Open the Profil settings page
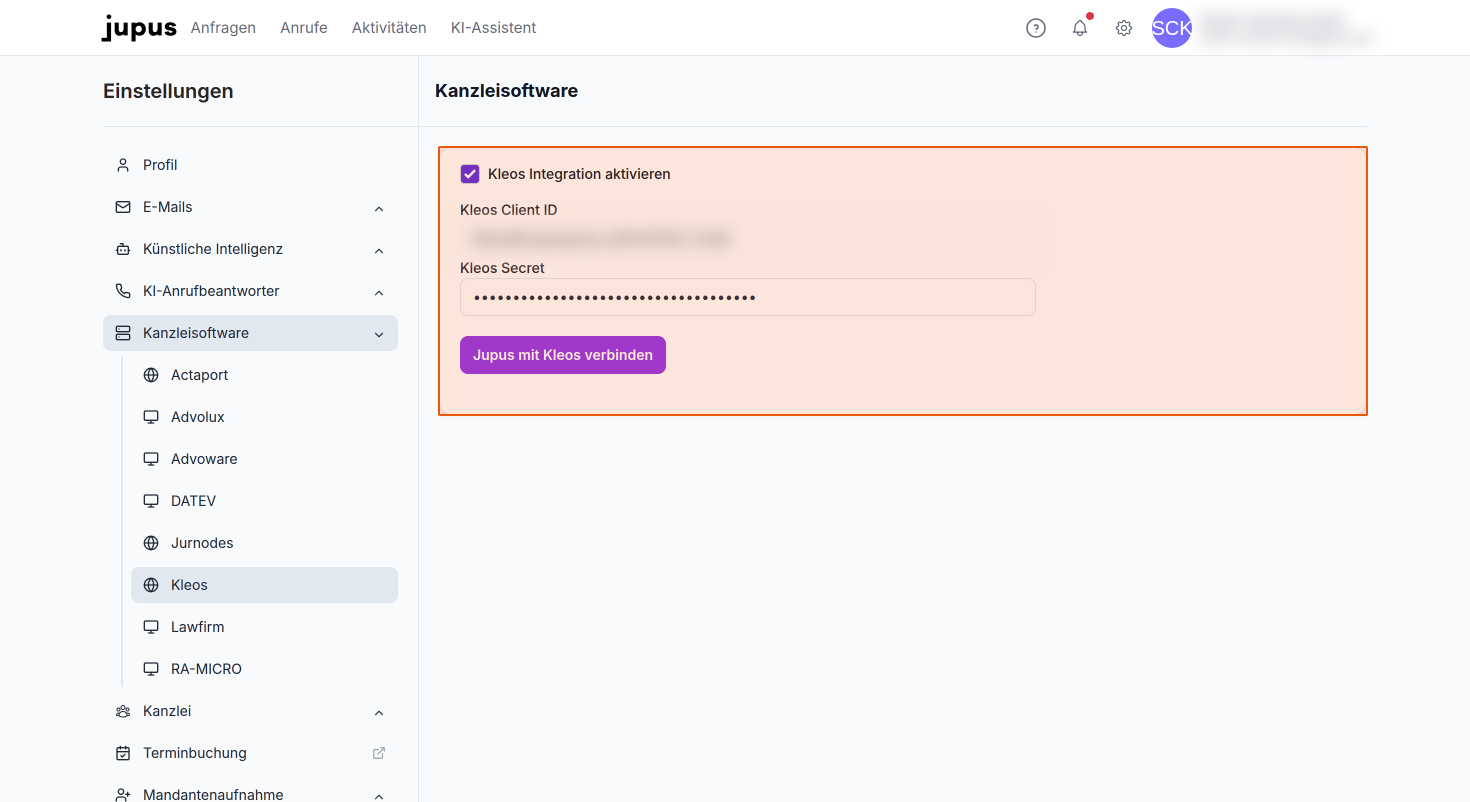 point(250,165)
